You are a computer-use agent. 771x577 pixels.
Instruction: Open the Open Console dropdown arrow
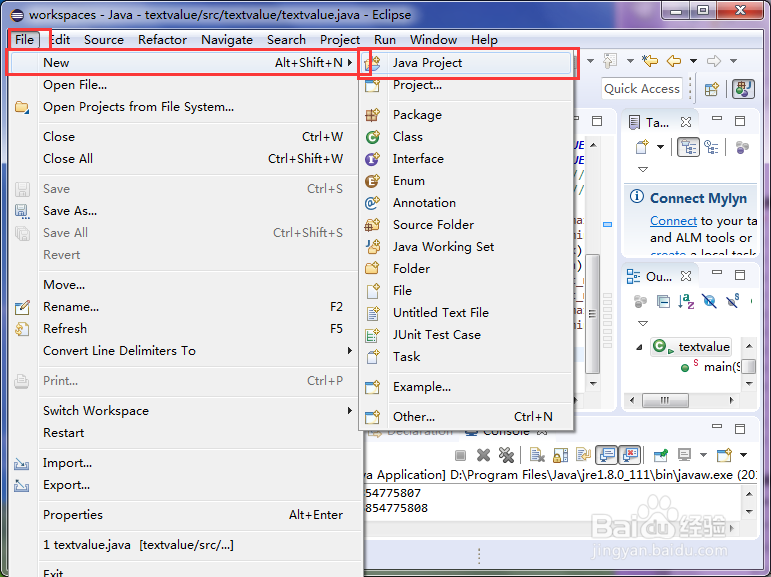(743, 456)
